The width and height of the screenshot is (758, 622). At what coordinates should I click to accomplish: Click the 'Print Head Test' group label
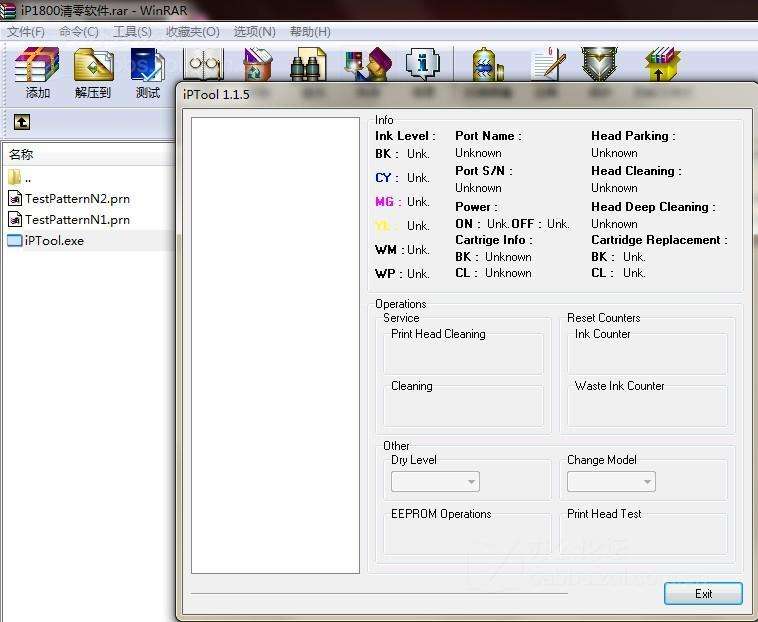(604, 514)
